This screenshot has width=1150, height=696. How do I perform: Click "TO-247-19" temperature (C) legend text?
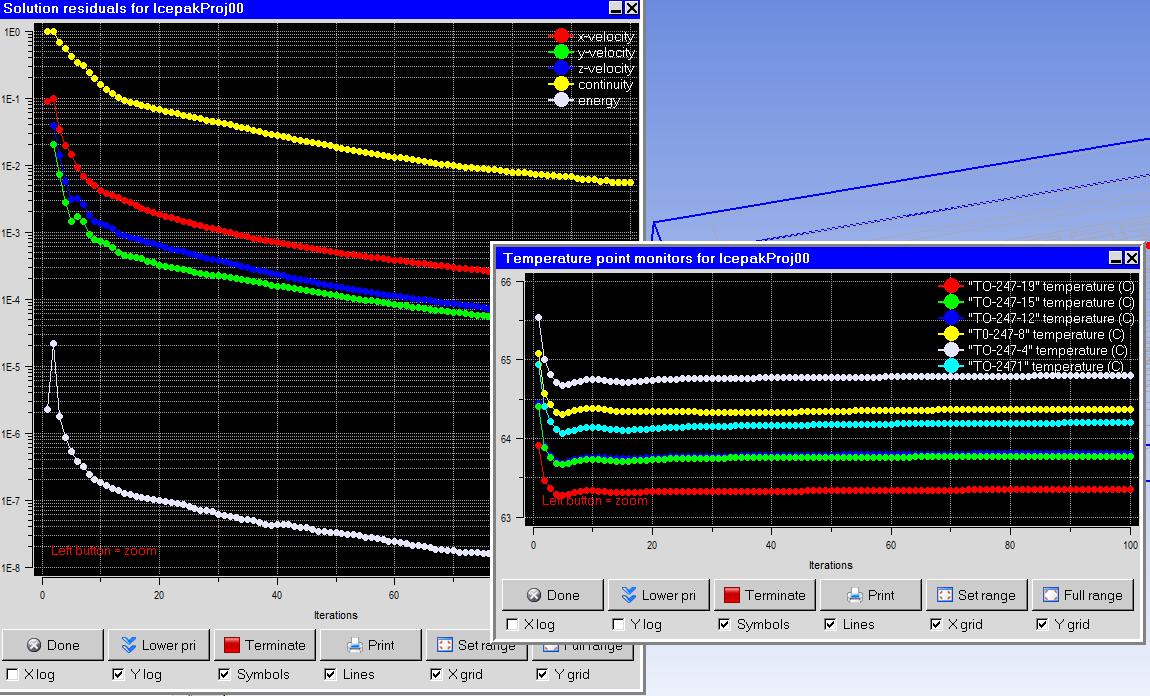pyautogui.click(x=1051, y=286)
